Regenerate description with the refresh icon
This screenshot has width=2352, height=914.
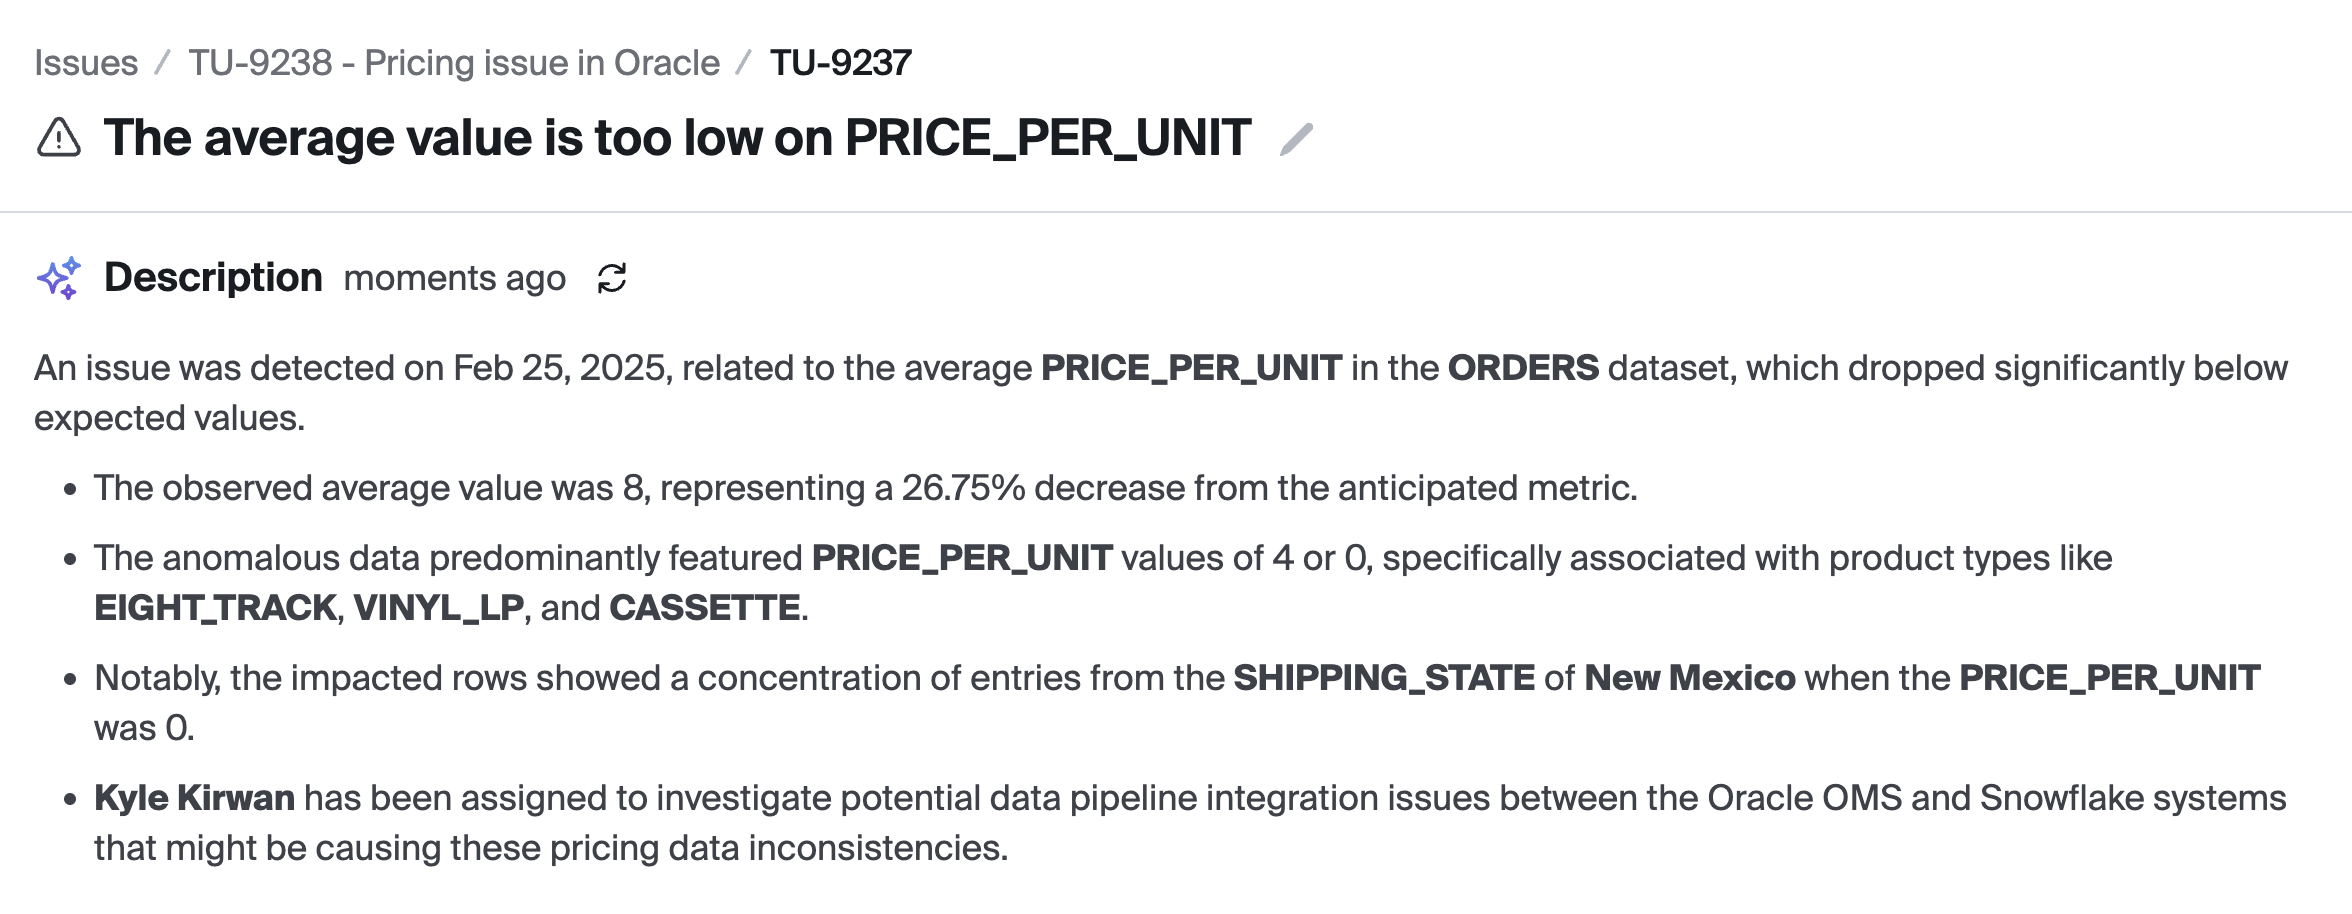[612, 278]
